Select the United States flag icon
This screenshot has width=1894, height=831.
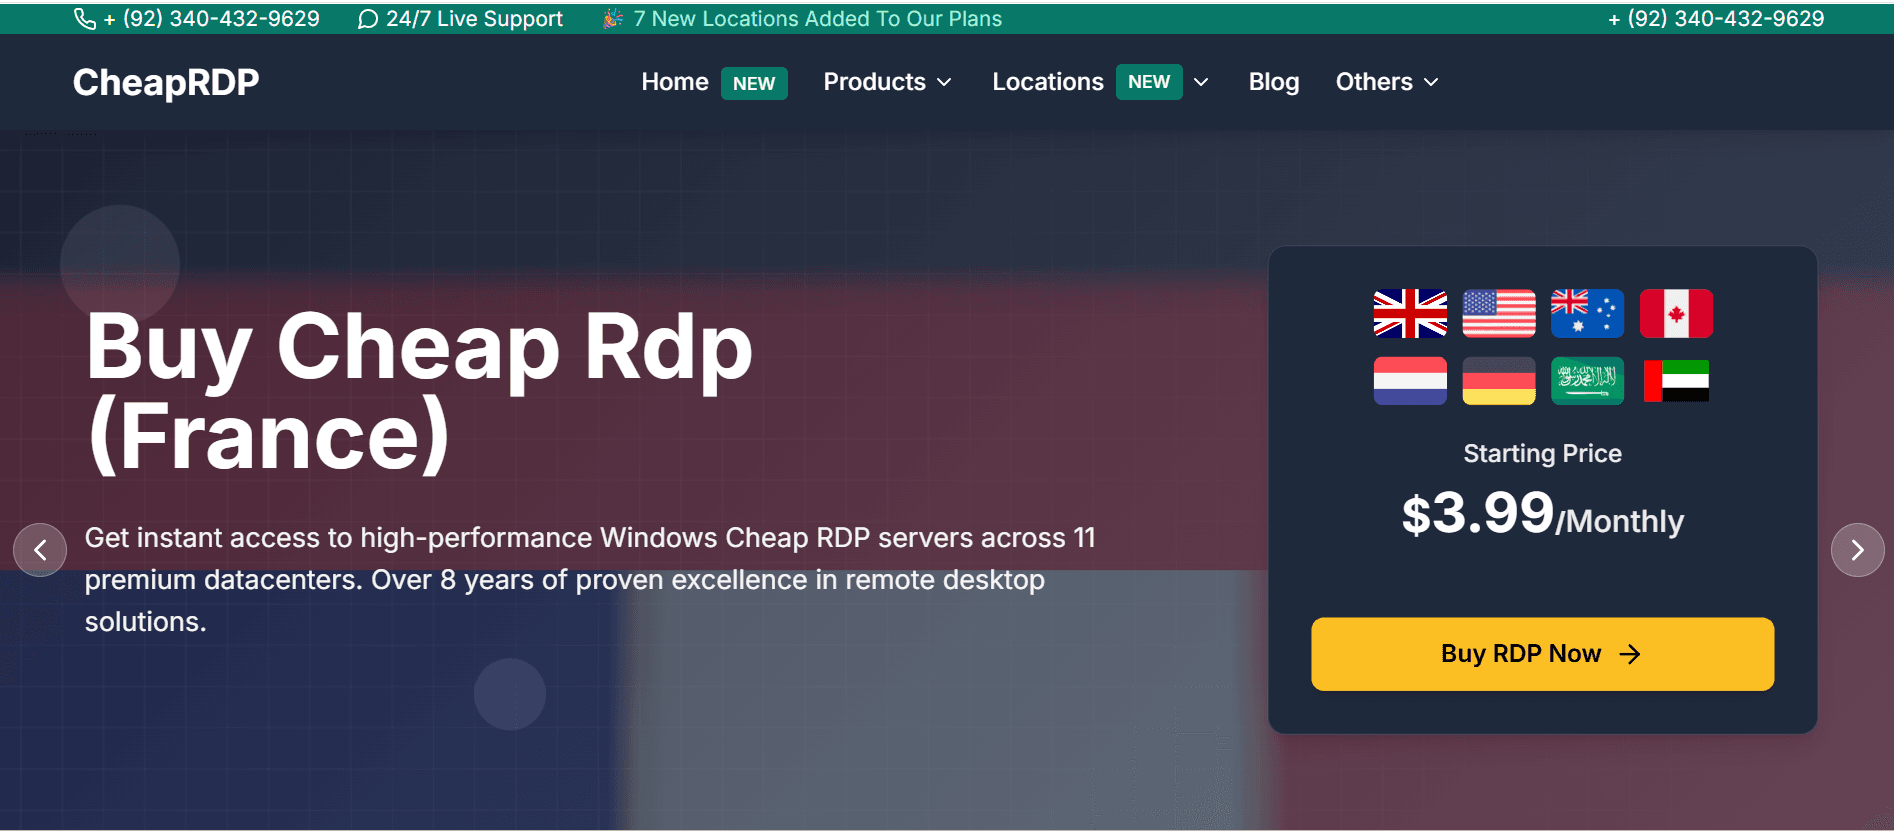1499,314
